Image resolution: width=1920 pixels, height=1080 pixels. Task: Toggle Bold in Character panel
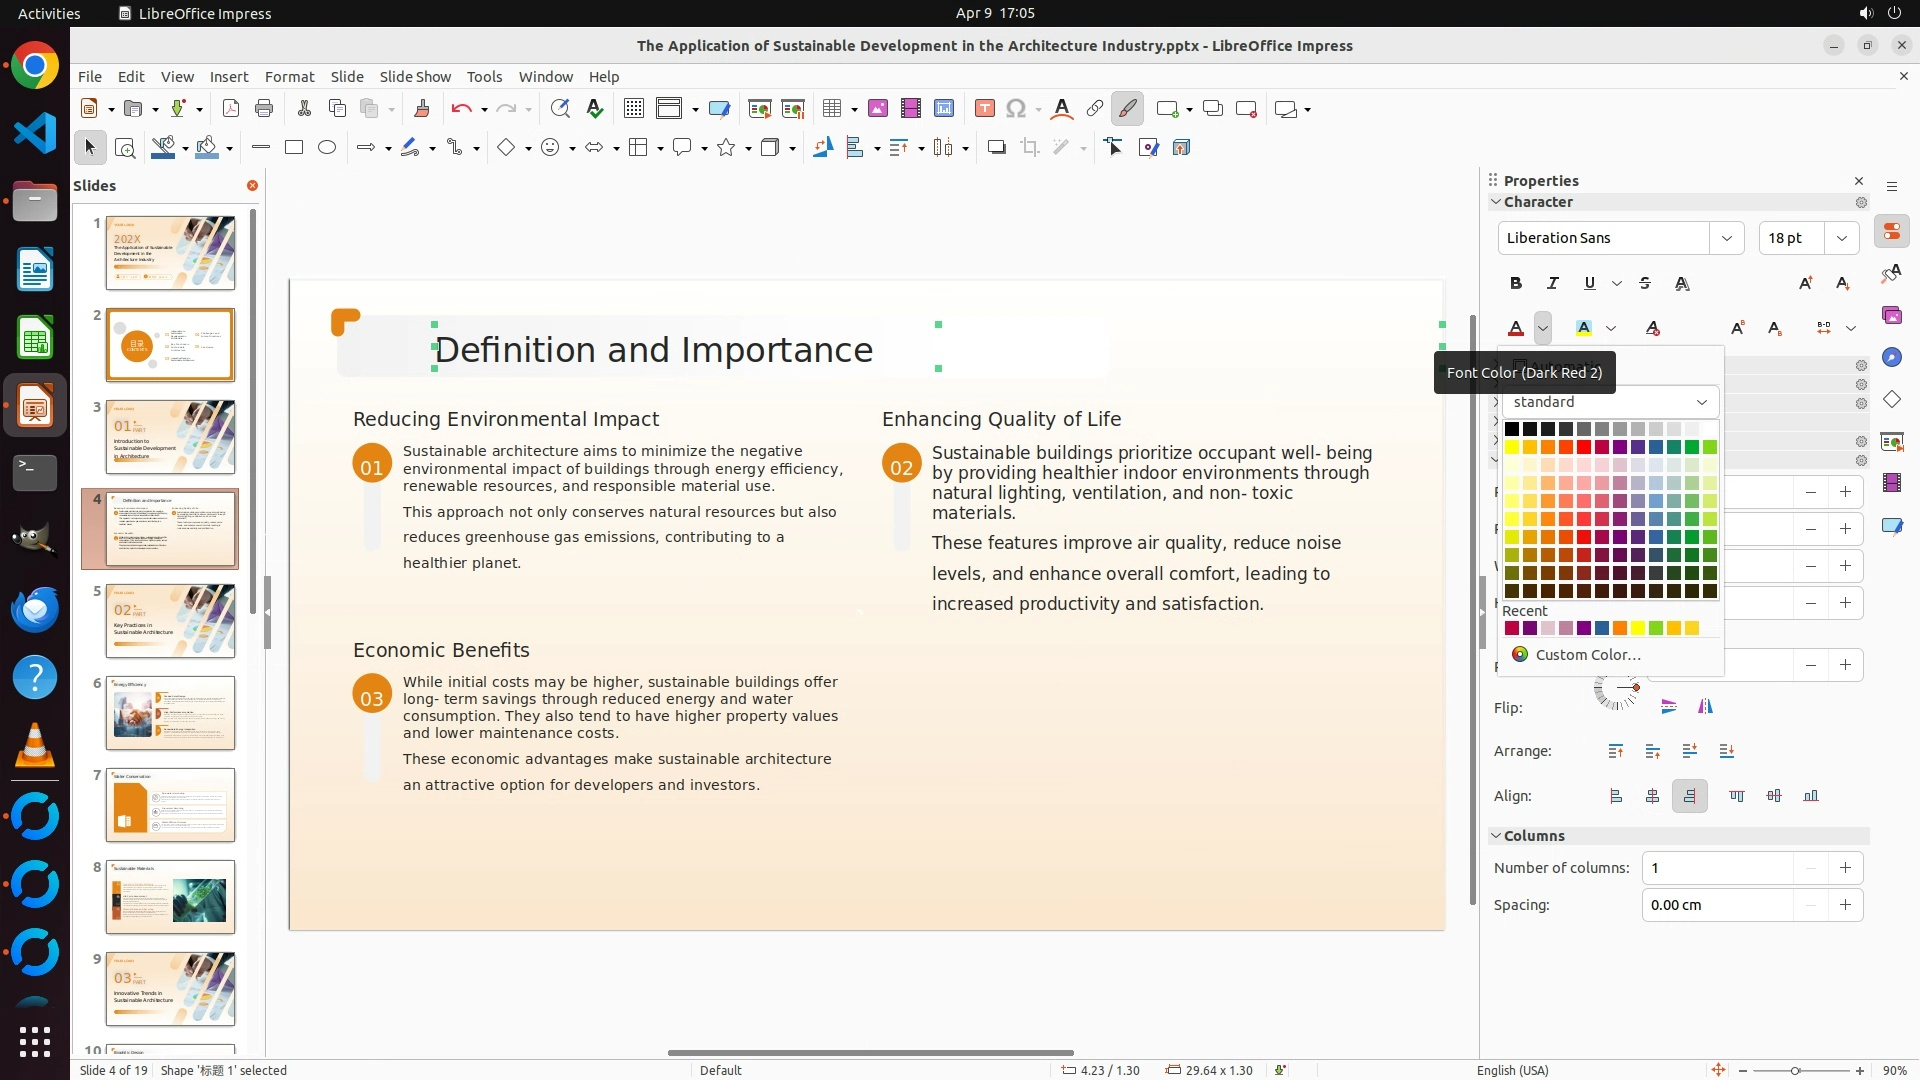point(1516,284)
